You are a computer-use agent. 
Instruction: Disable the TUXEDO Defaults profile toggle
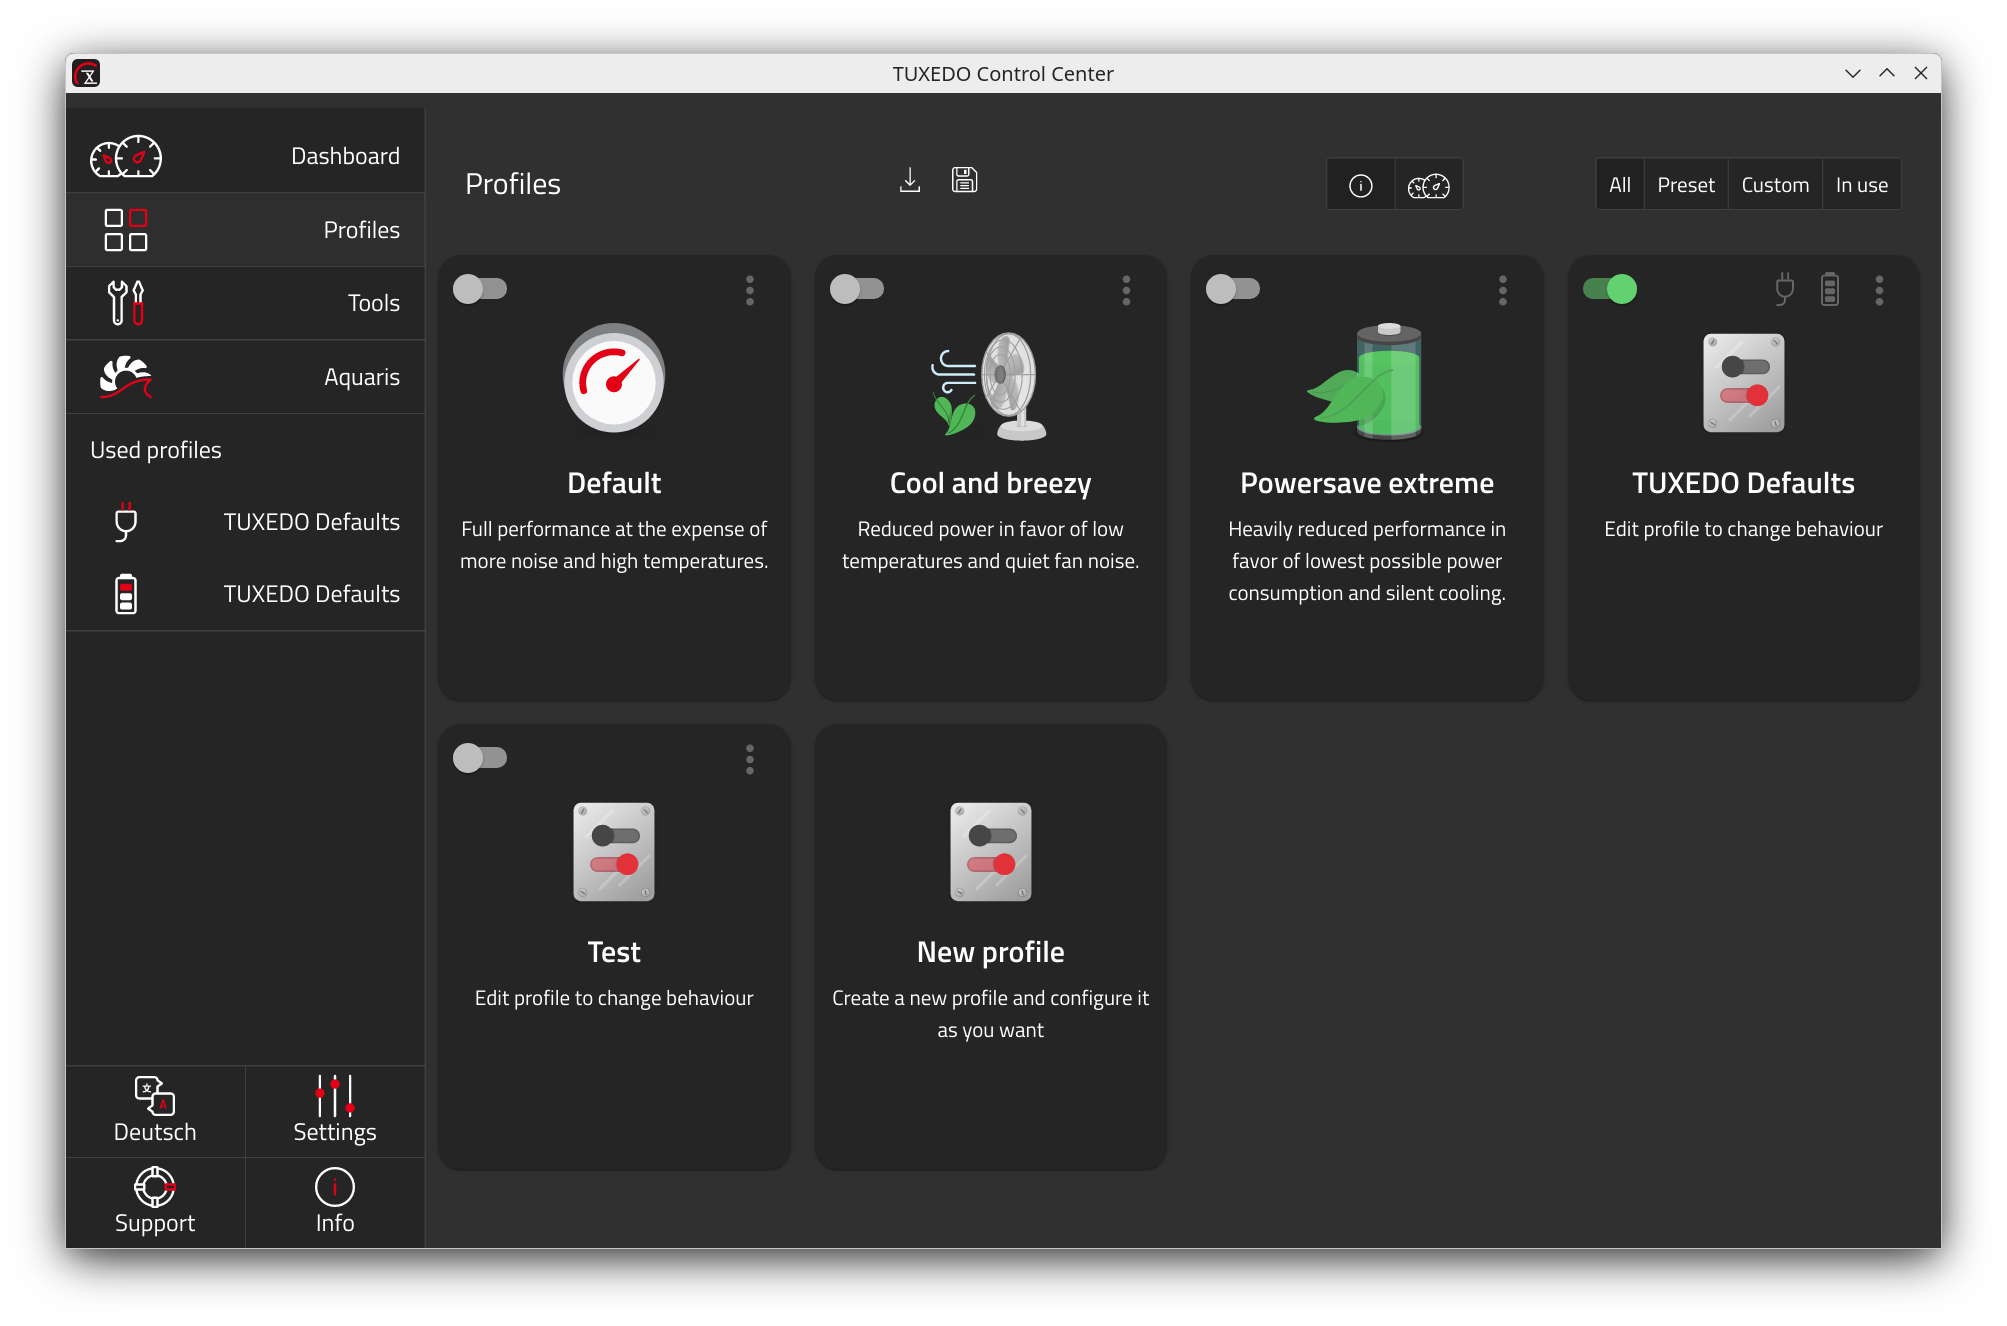tap(1610, 289)
